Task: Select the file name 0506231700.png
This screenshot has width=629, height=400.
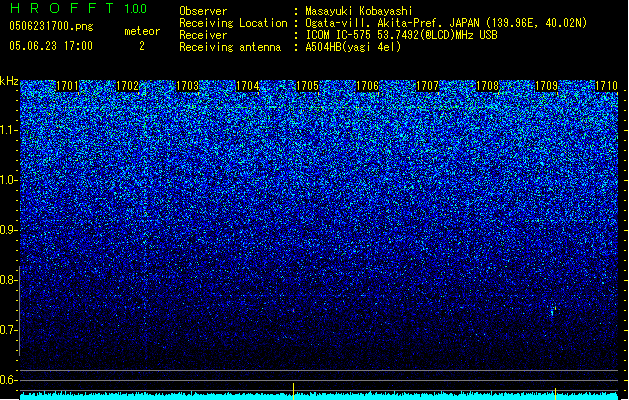Action: tap(51, 26)
